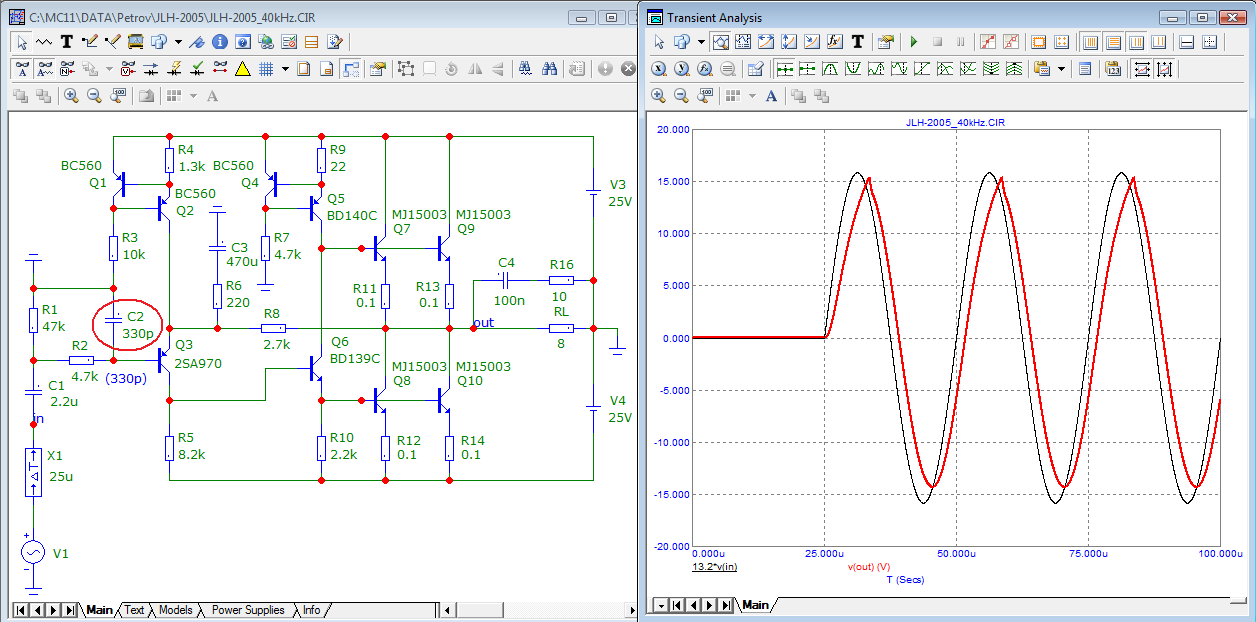This screenshot has width=1256, height=622.
Task: Go to the last page tab in the schematic window
Action: click(x=70, y=610)
